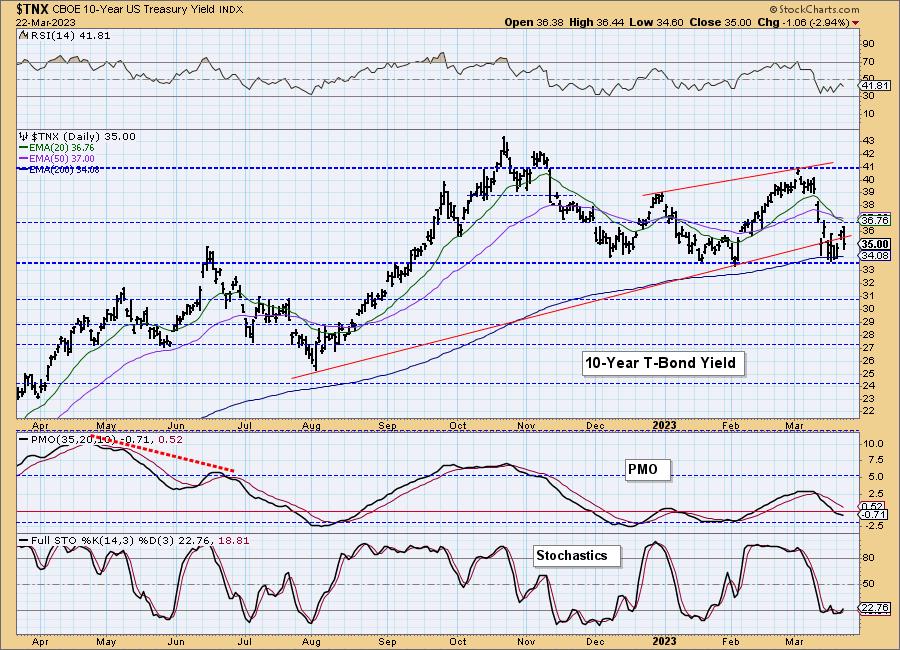This screenshot has height=650, width=900.
Task: Click the bold 2023 label under the price panel
Action: click(x=665, y=426)
